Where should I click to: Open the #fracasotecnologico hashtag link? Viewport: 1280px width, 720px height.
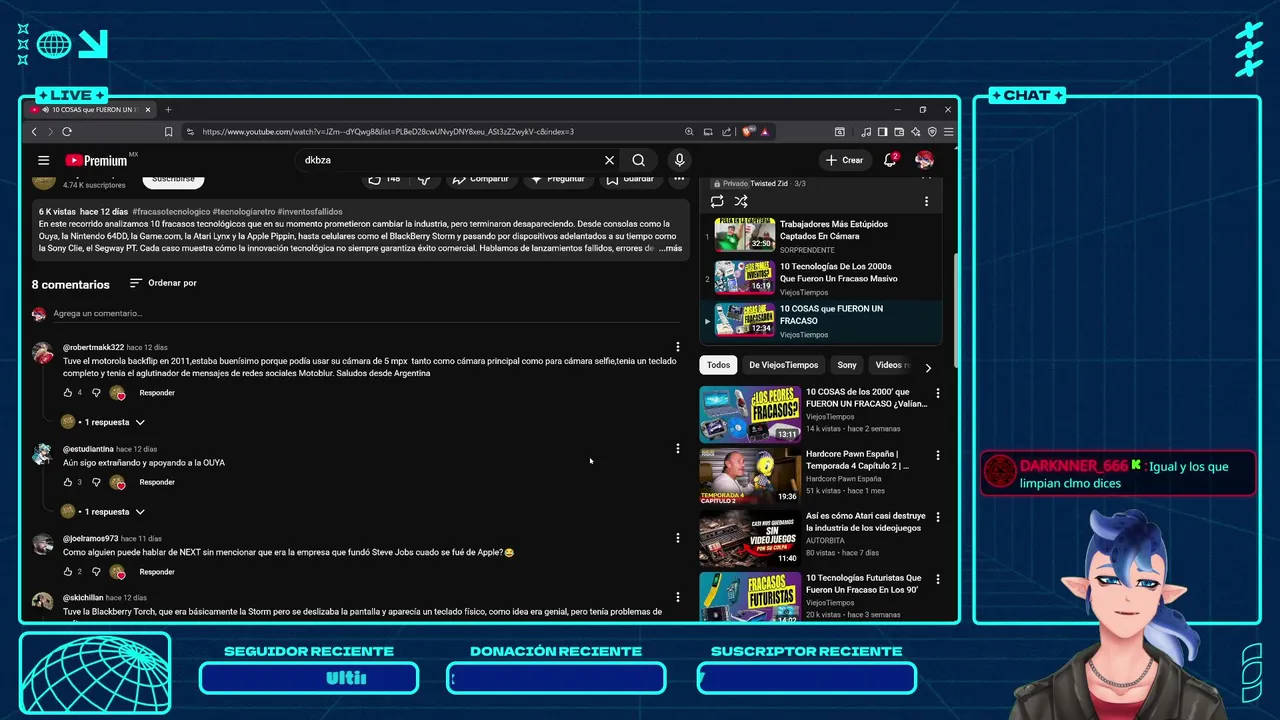pyautogui.click(x=171, y=212)
